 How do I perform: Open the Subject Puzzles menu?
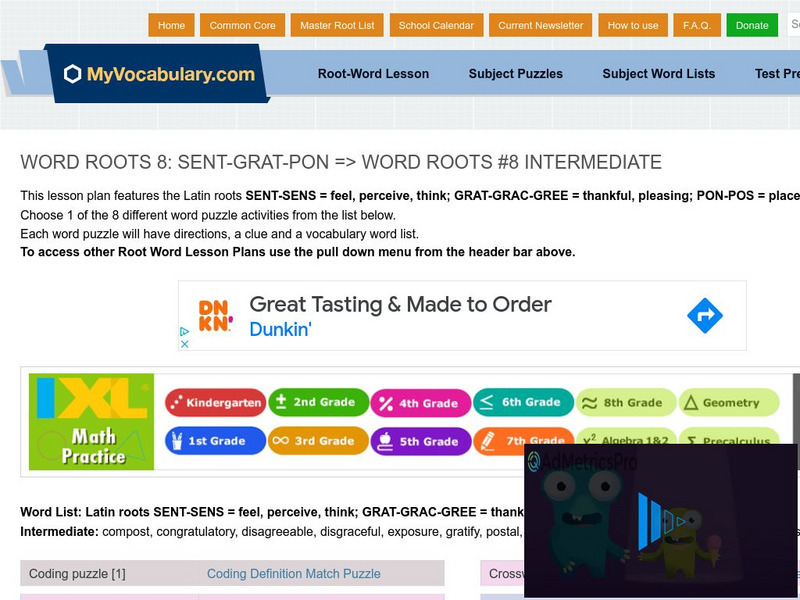[x=515, y=74]
